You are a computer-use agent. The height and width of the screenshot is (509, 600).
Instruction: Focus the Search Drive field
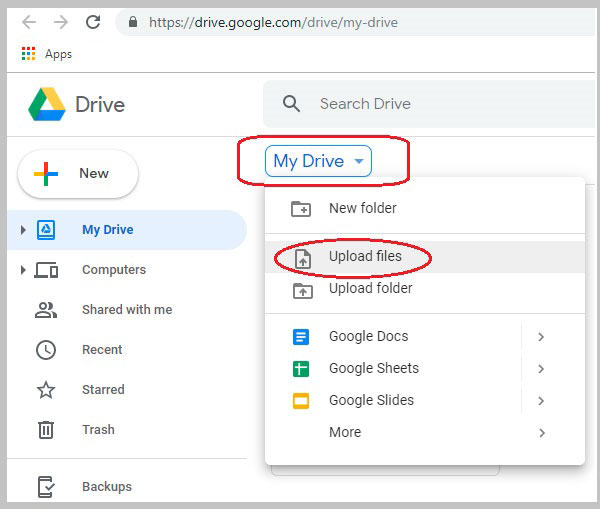[x=431, y=104]
